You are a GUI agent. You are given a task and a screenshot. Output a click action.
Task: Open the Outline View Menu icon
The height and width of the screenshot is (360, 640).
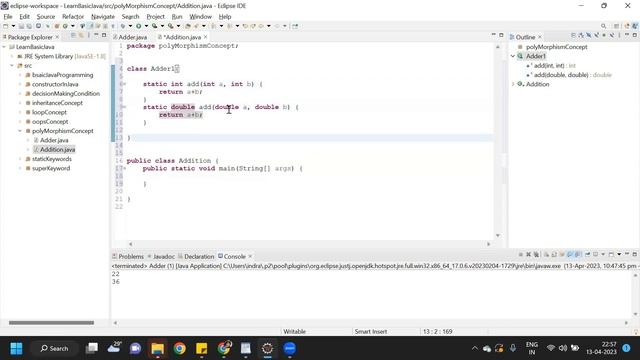point(619,36)
